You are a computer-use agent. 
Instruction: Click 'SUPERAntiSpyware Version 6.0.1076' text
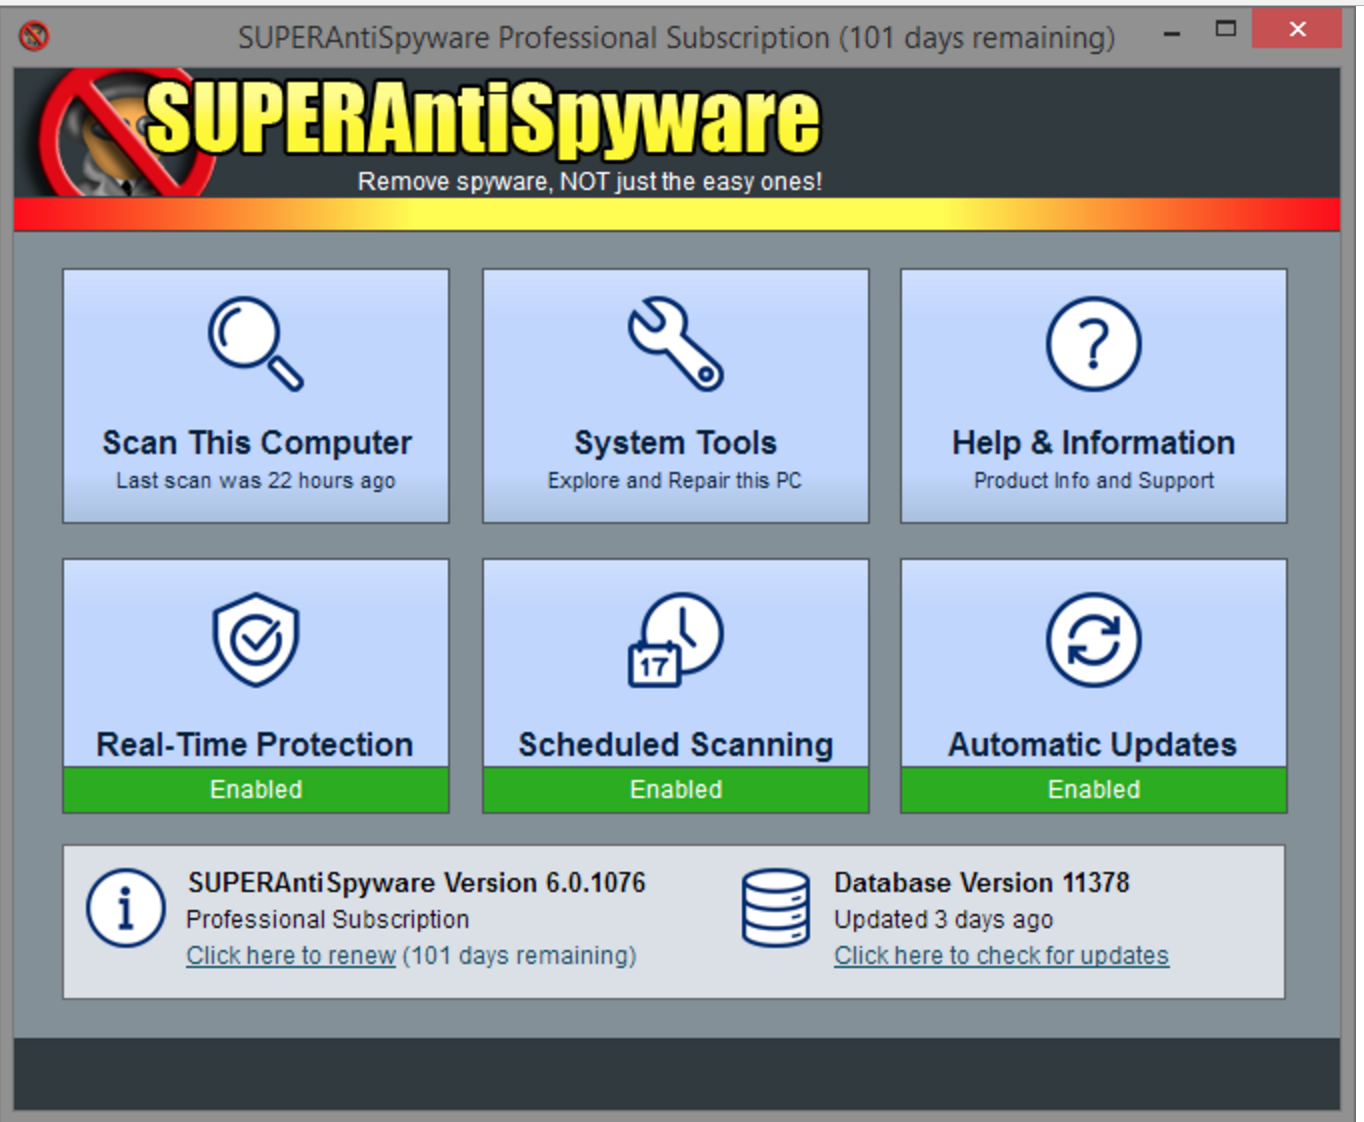click(417, 883)
